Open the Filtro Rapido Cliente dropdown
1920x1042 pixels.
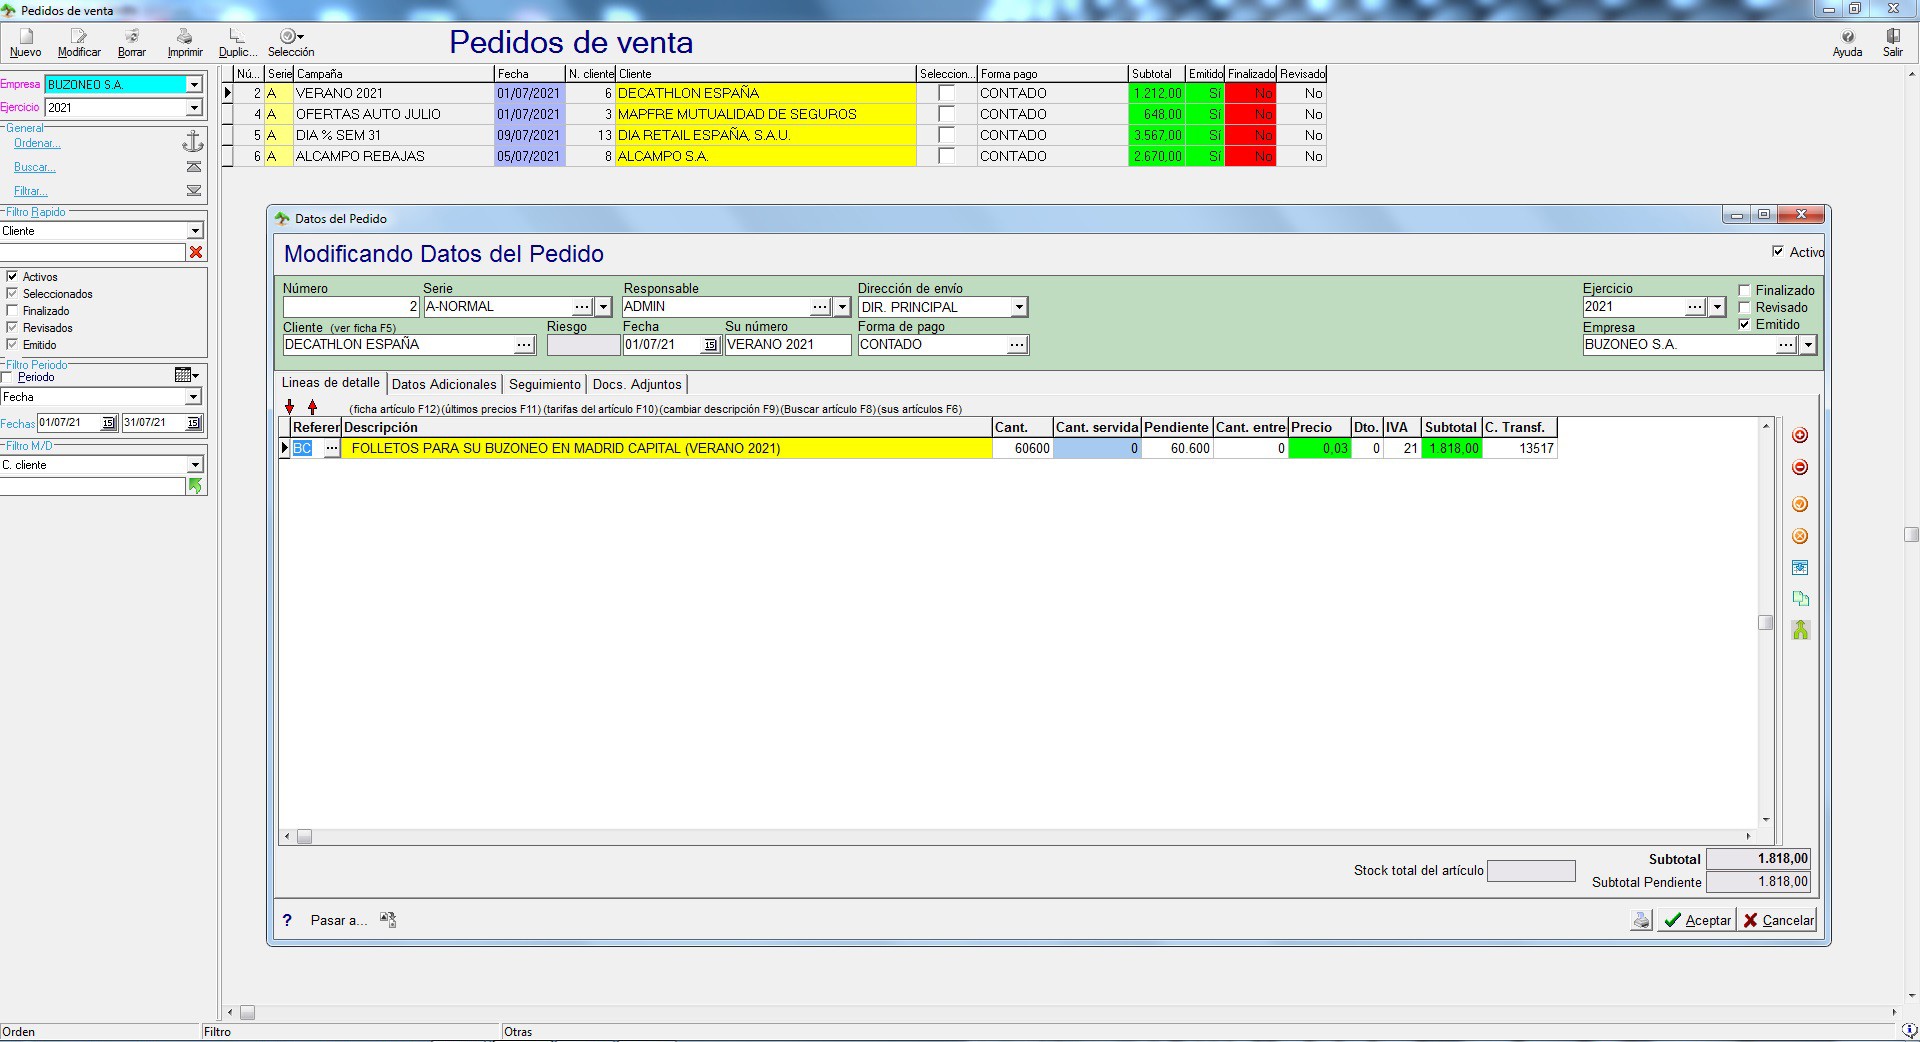point(196,231)
